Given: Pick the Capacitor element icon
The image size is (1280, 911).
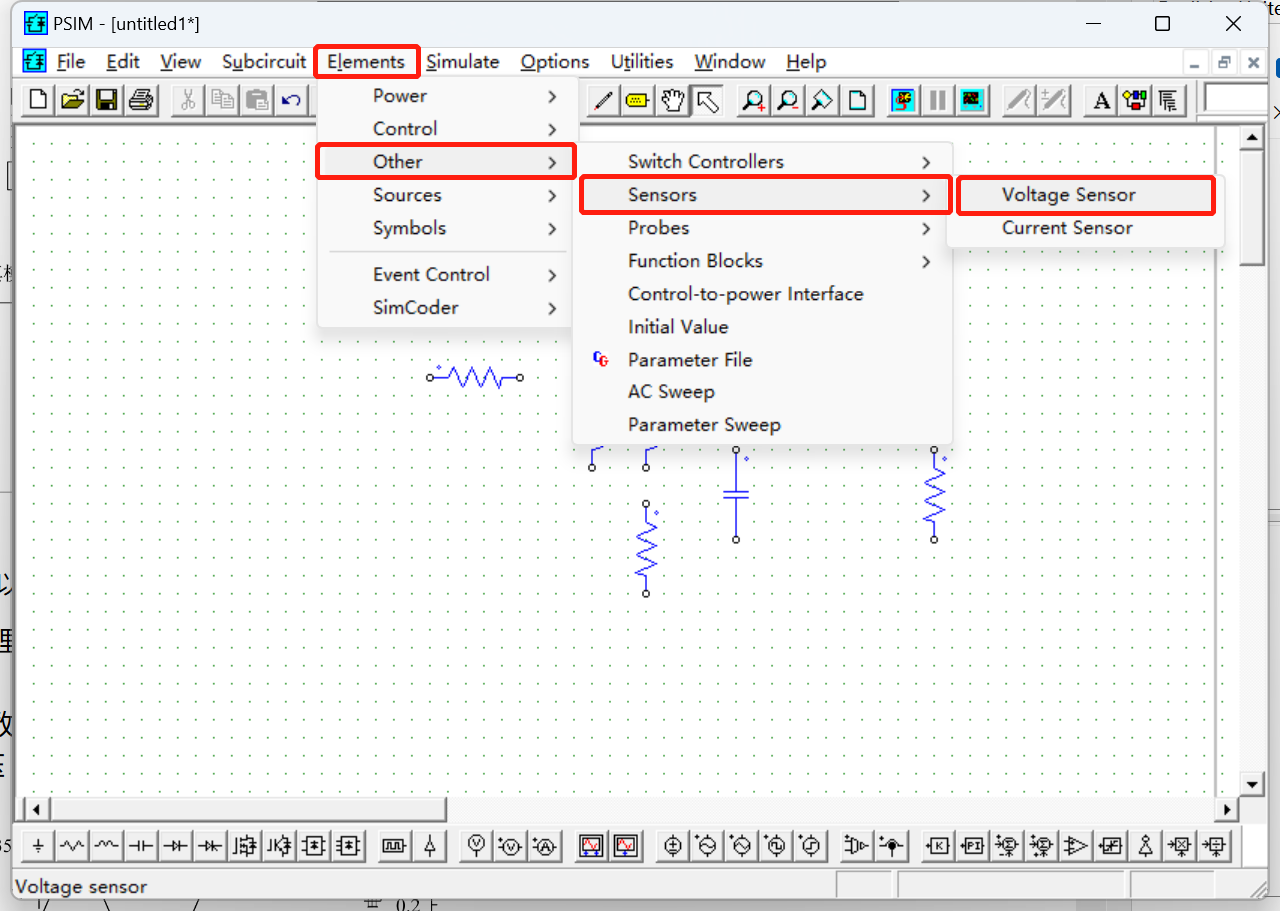Looking at the screenshot, I should click(x=141, y=846).
